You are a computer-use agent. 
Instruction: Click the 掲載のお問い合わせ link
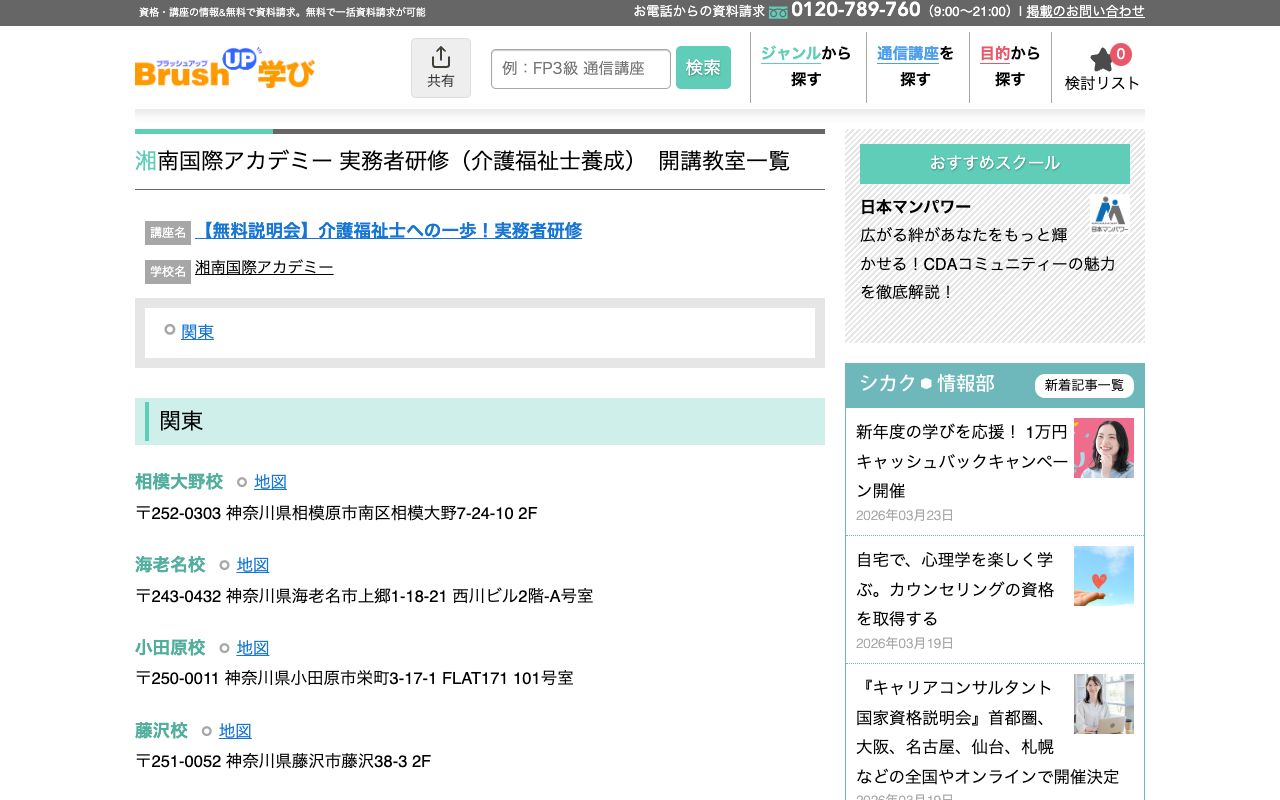(x=1086, y=12)
